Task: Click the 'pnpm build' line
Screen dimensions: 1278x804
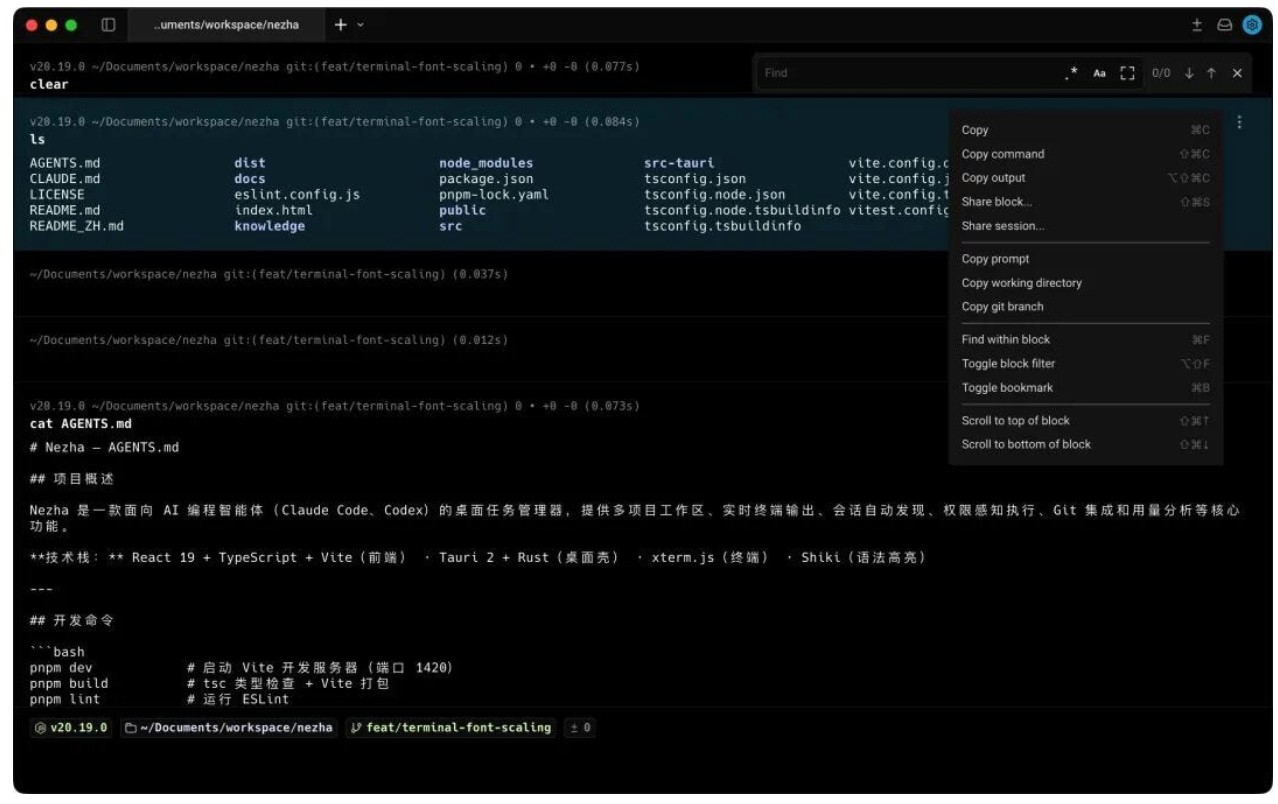Action: pos(209,684)
